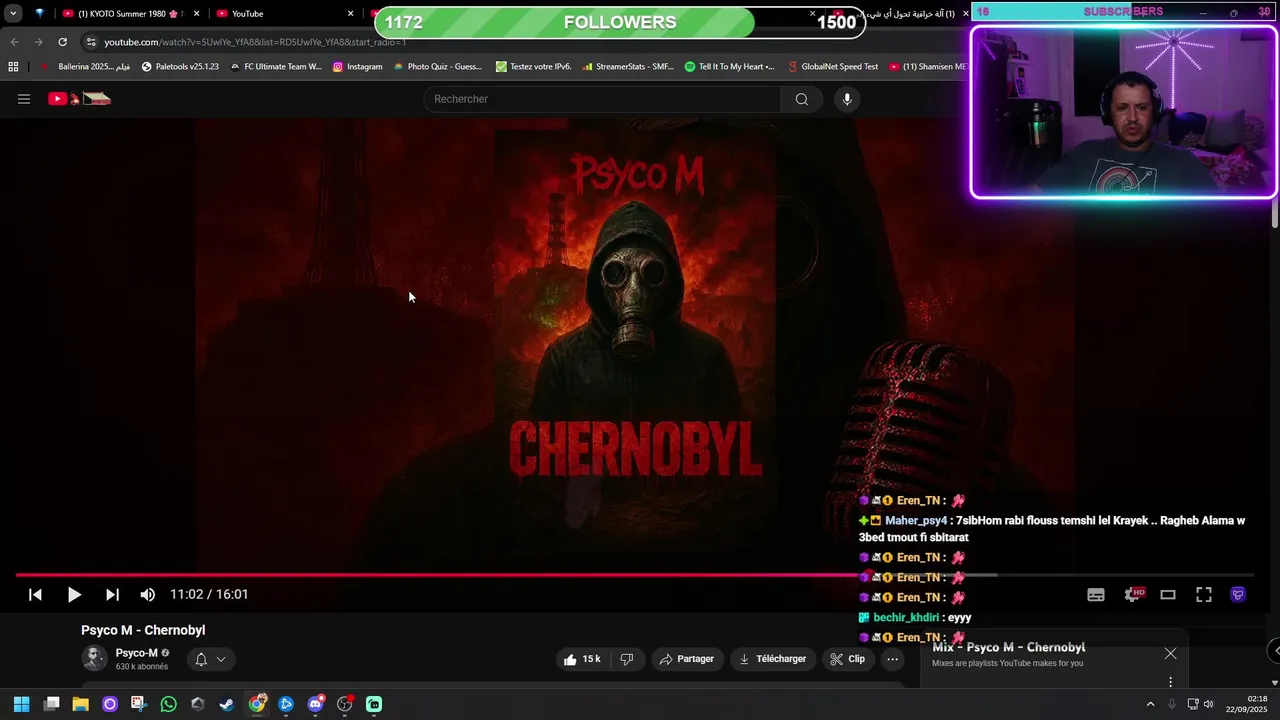The height and width of the screenshot is (720, 1280).
Task: Open the purple circle app on taskbar
Action: click(x=110, y=704)
